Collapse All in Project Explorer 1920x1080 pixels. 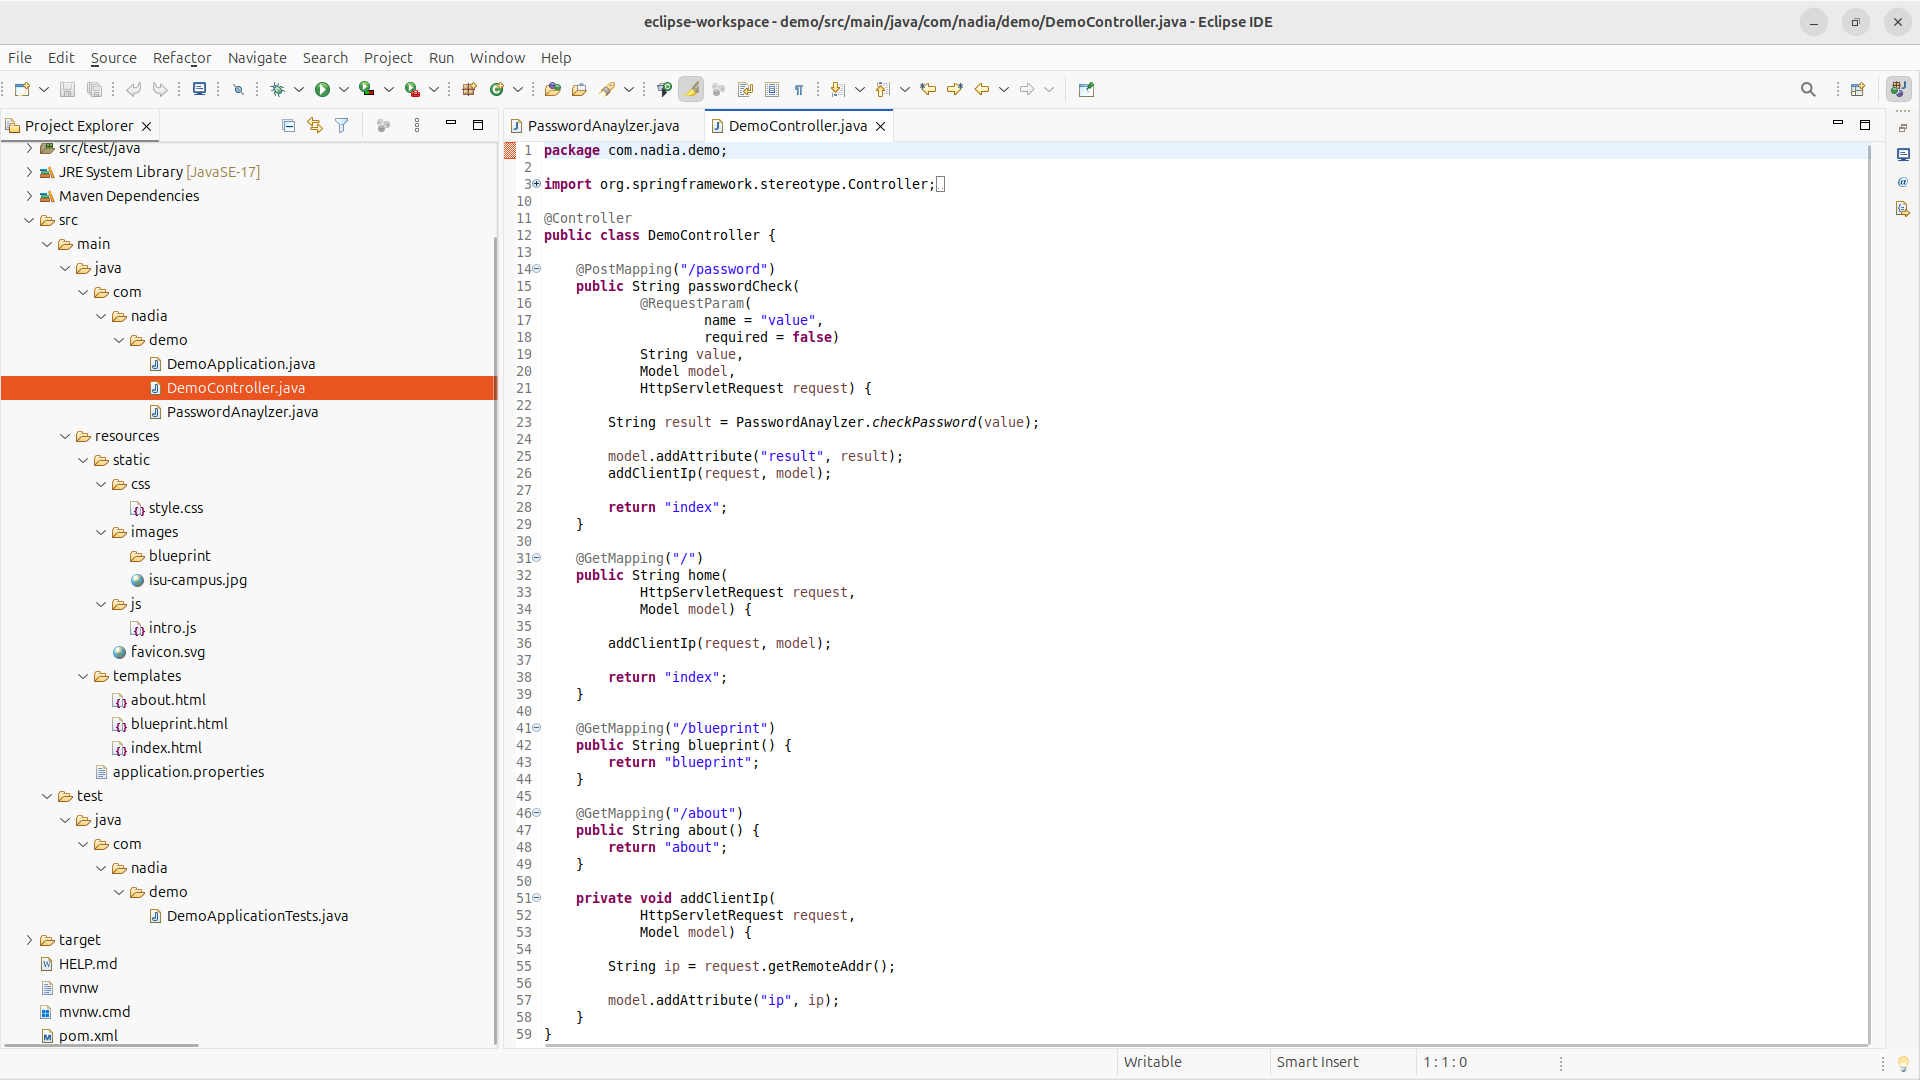(x=288, y=125)
